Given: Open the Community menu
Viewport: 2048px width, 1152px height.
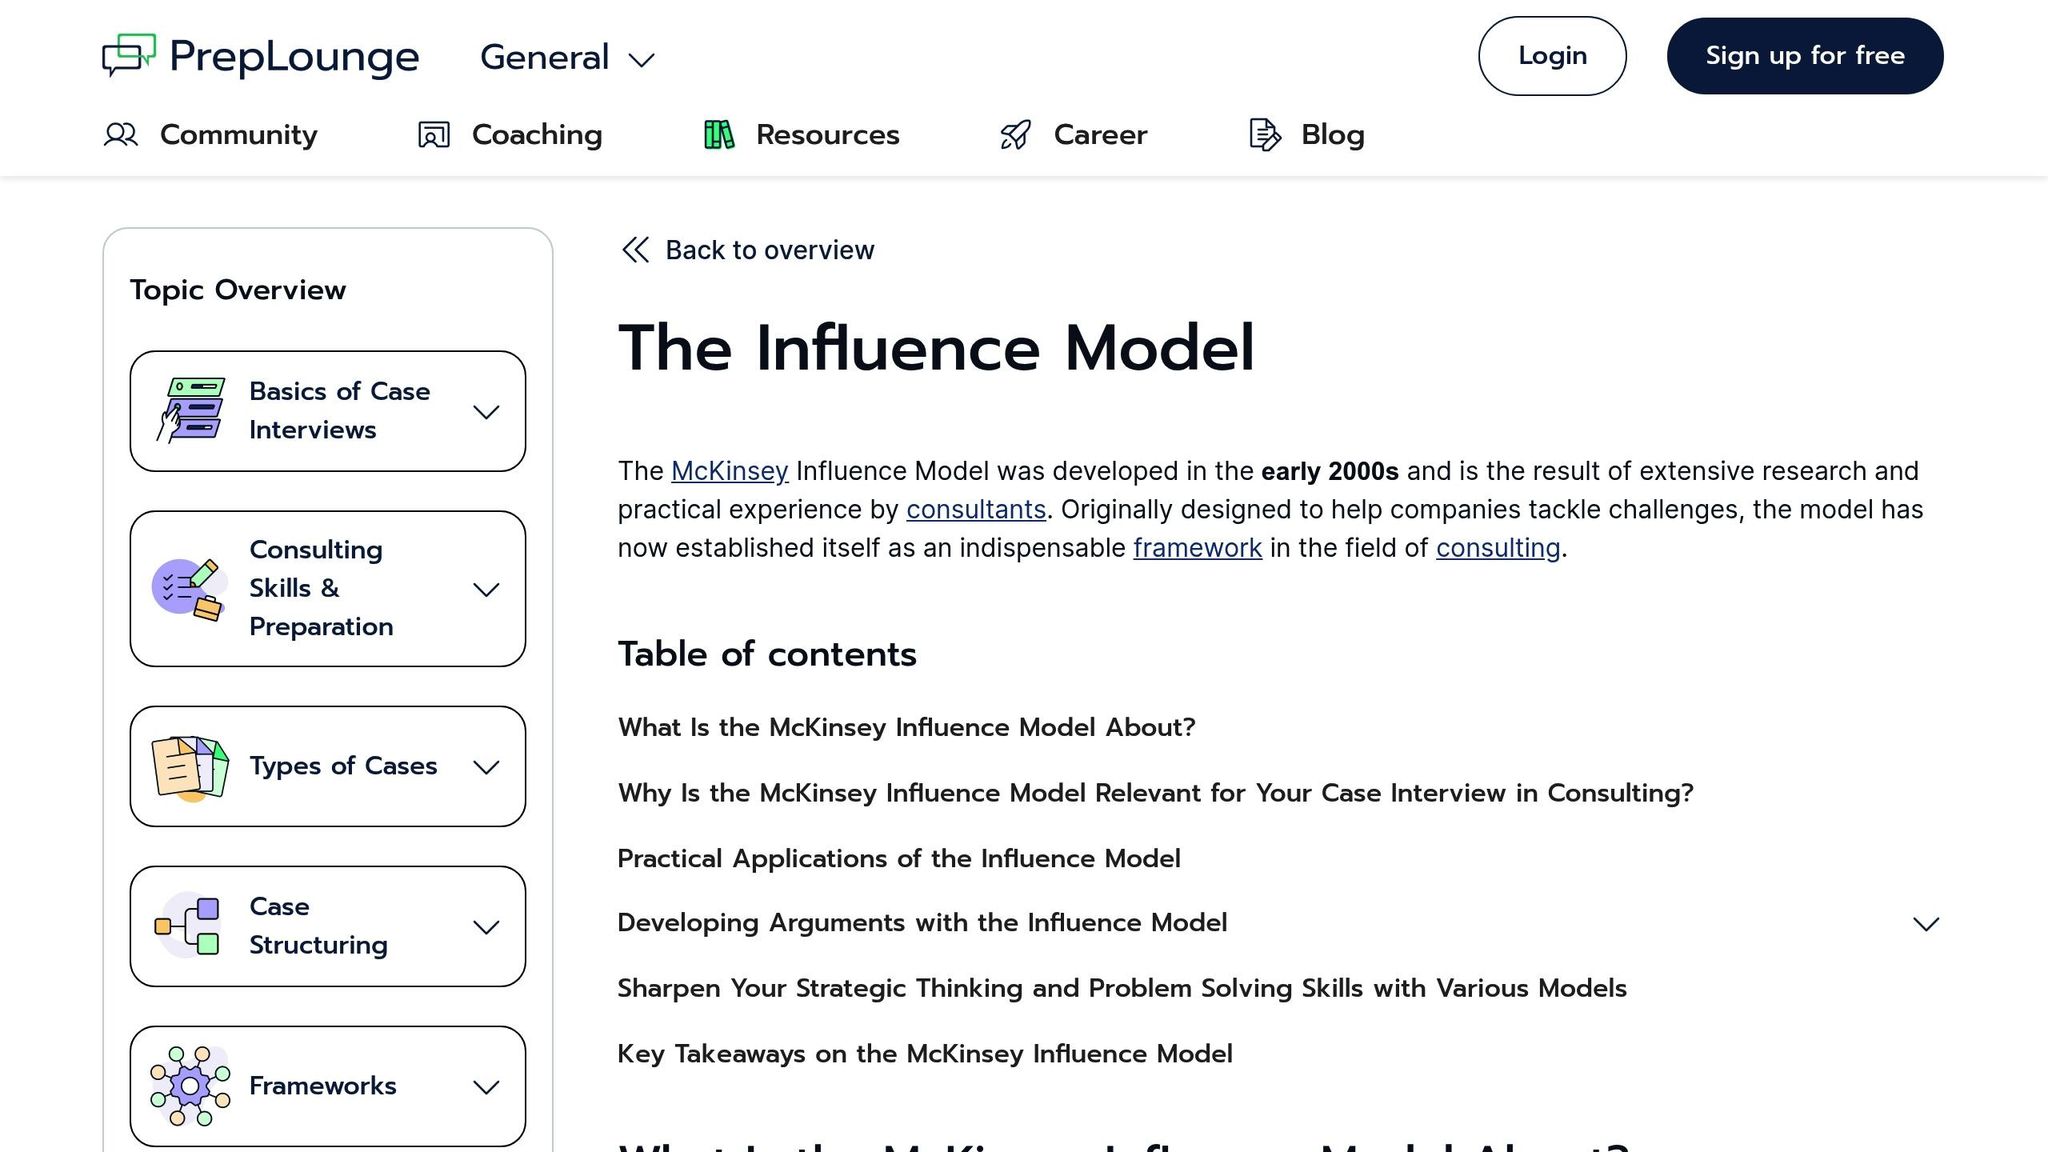Looking at the screenshot, I should [210, 135].
